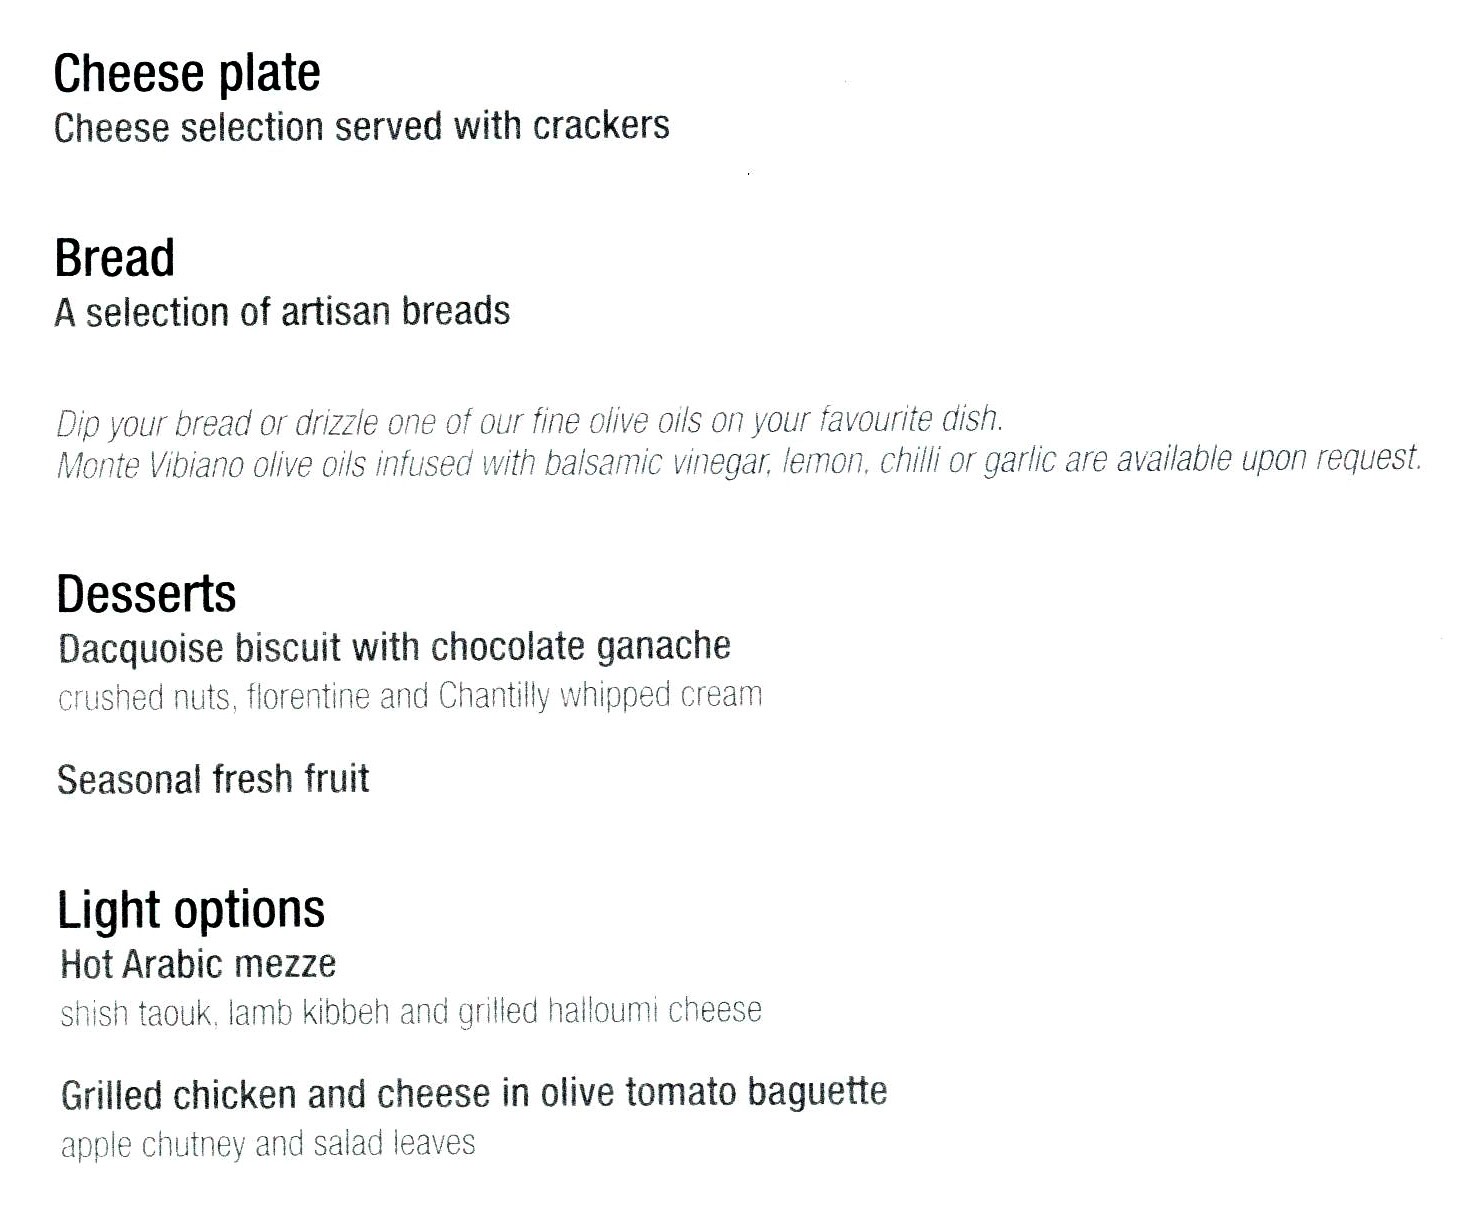Click crushed nuts, florentine description line
Viewport: 1475px width, 1226px height.
[x=410, y=695]
